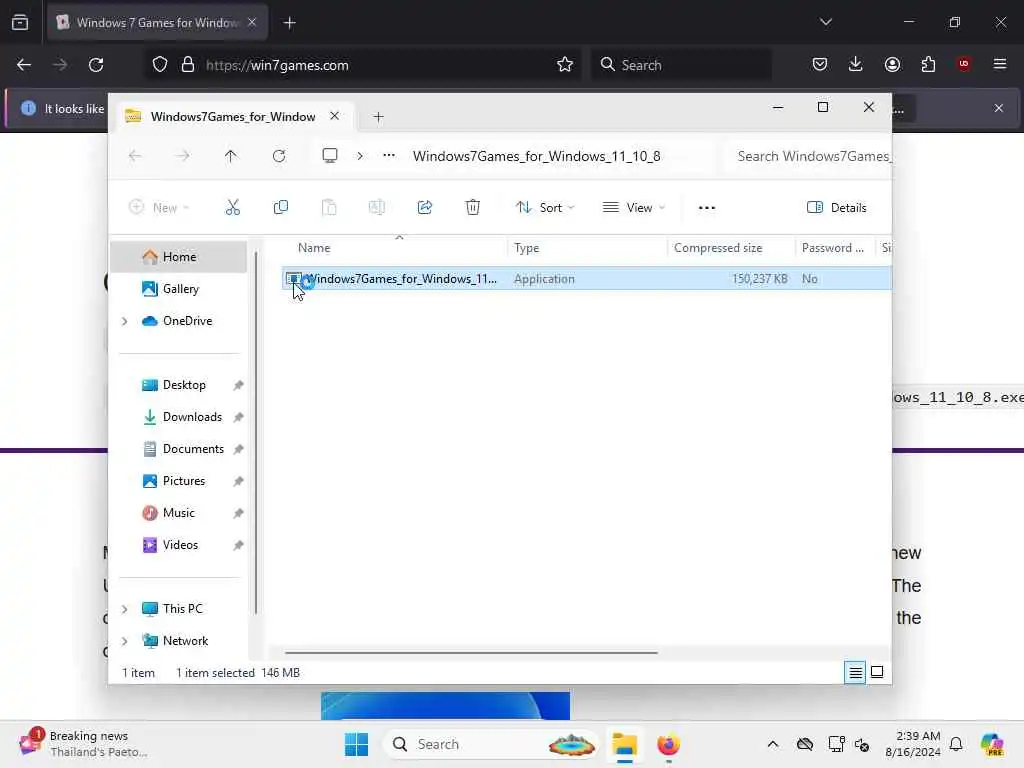Select the Windows7Games_for_Windows_11 application file
The width and height of the screenshot is (1024, 768).
pos(586,279)
